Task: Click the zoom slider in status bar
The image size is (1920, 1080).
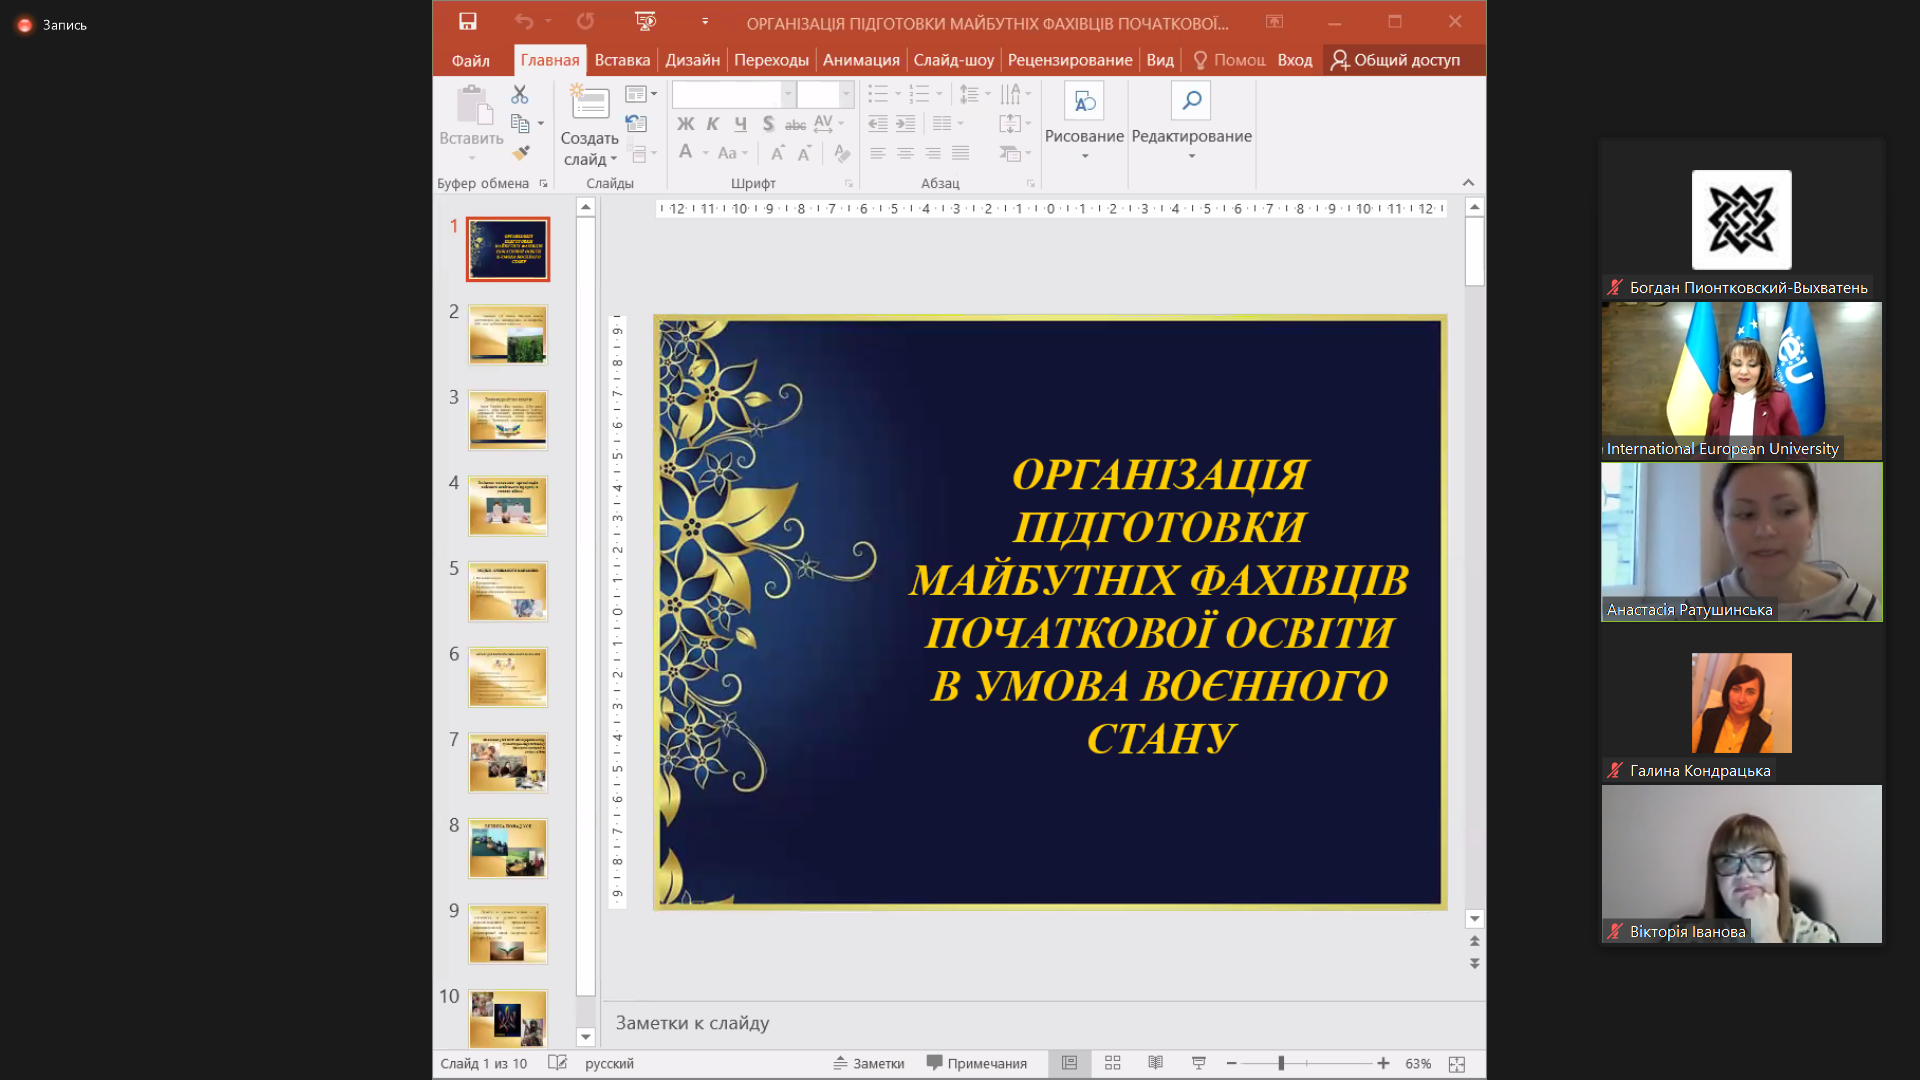Action: coord(1281,1063)
